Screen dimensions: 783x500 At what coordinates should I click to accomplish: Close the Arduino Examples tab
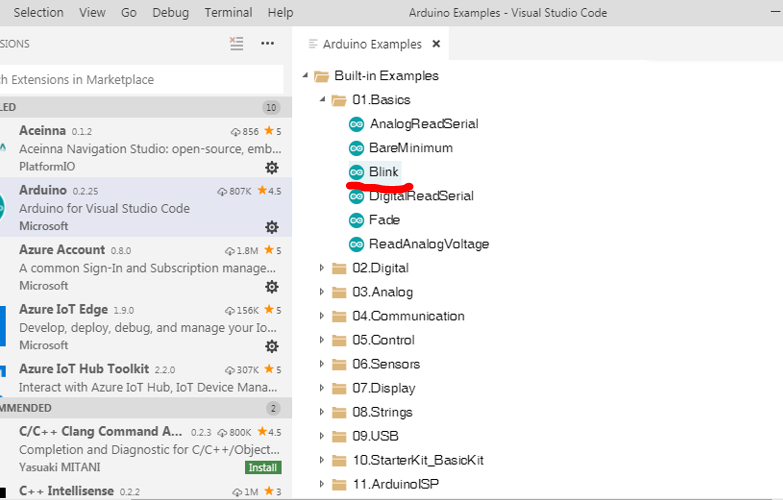pos(436,44)
